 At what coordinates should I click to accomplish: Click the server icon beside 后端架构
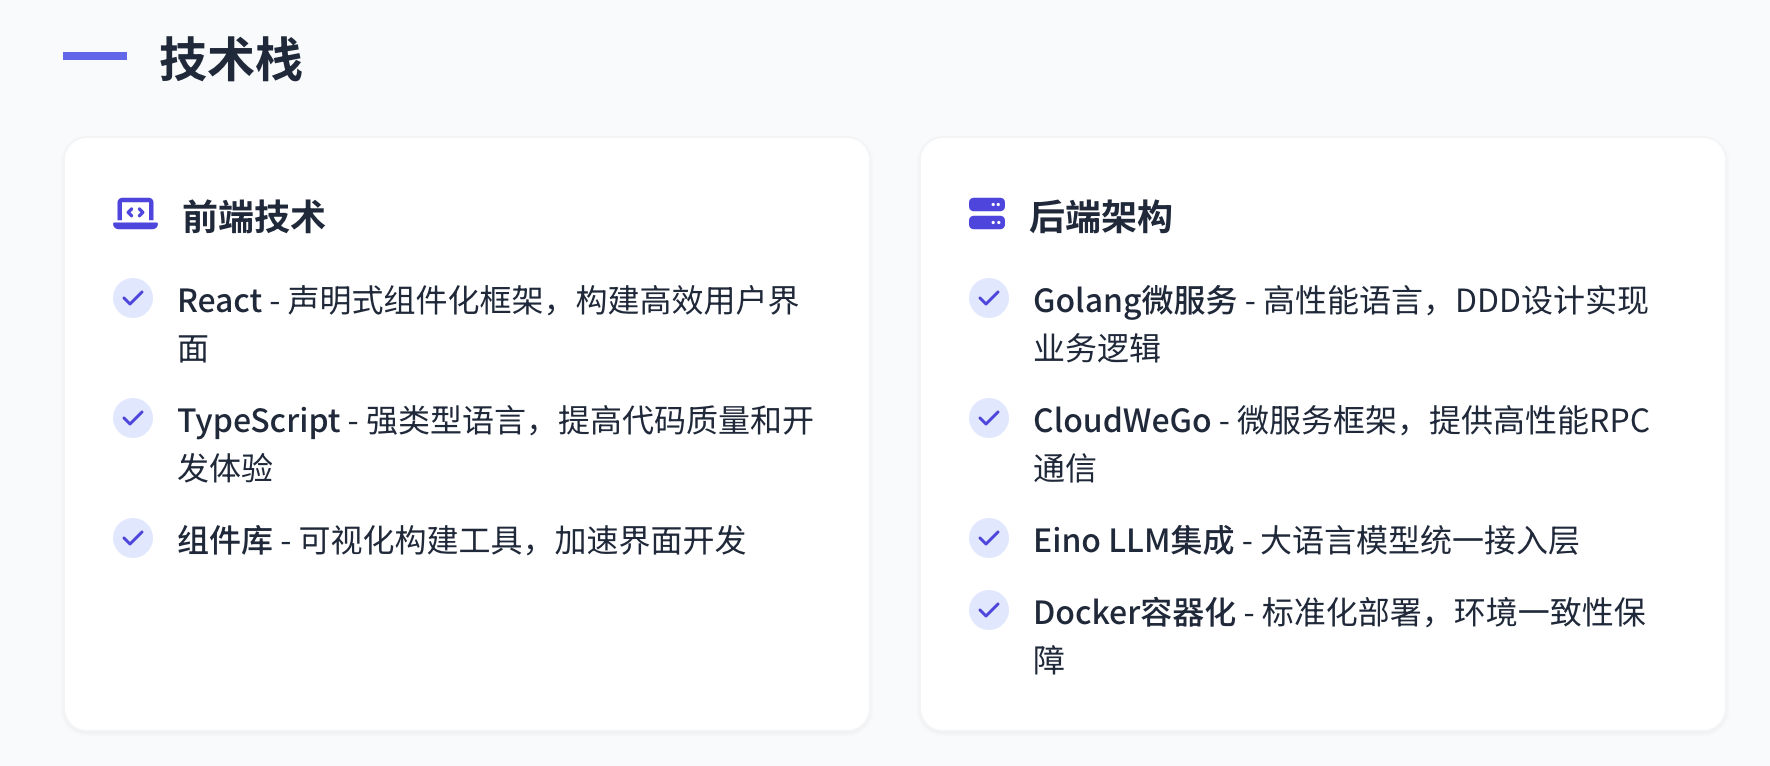click(x=987, y=214)
